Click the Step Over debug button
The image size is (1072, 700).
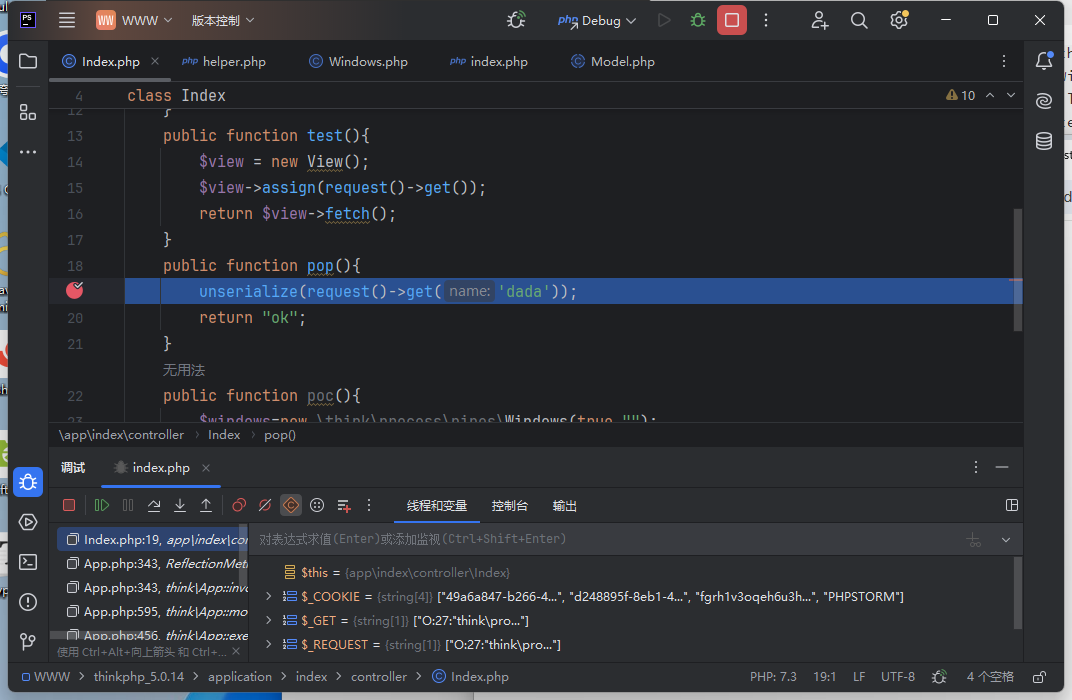[x=154, y=506]
